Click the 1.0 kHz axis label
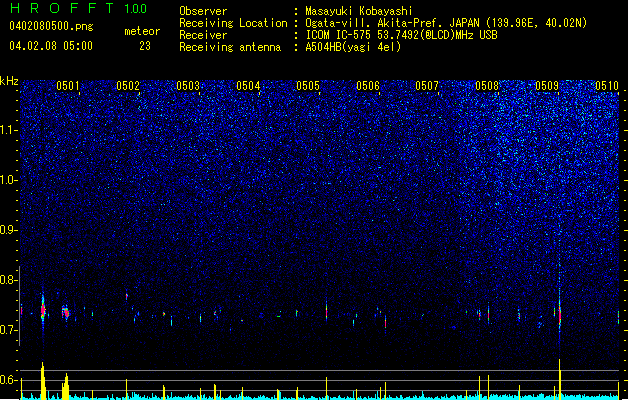Image resolution: width=629 pixels, height=400 pixels. (x=9, y=180)
